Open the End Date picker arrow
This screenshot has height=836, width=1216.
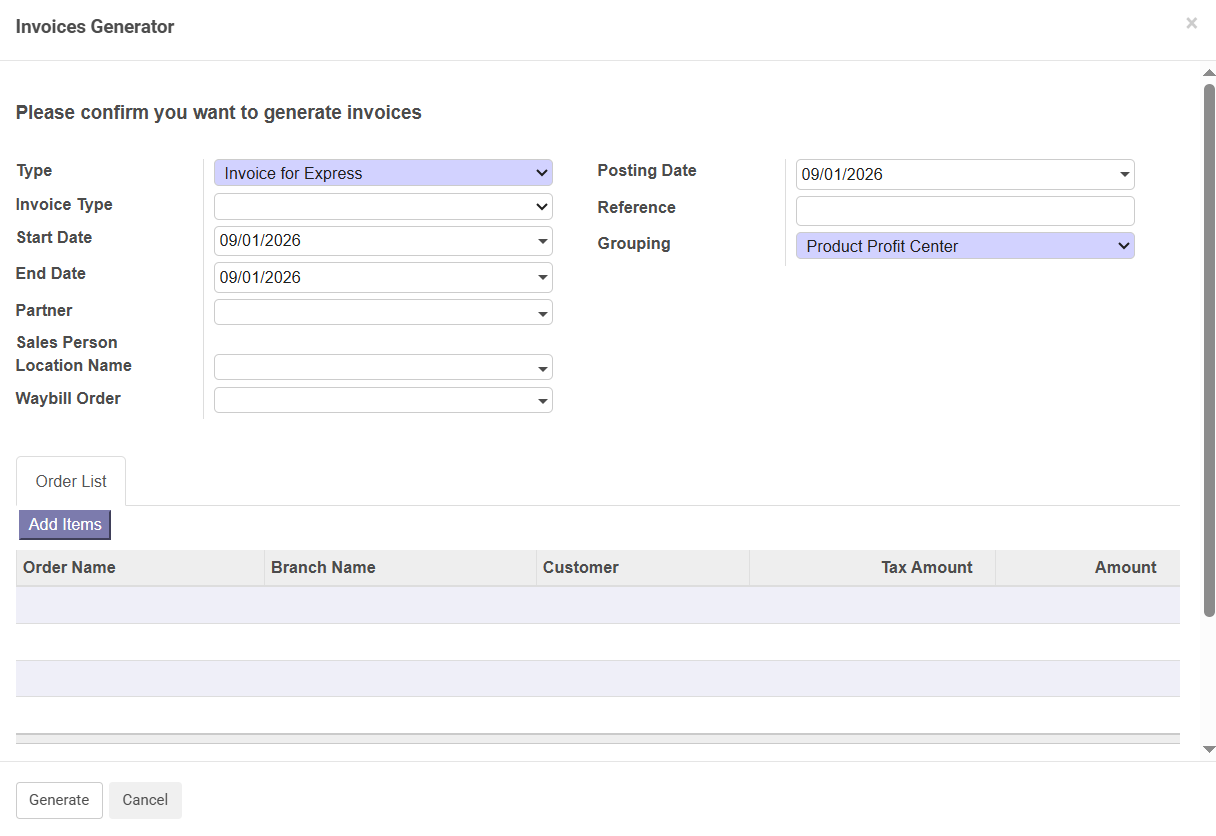click(543, 277)
